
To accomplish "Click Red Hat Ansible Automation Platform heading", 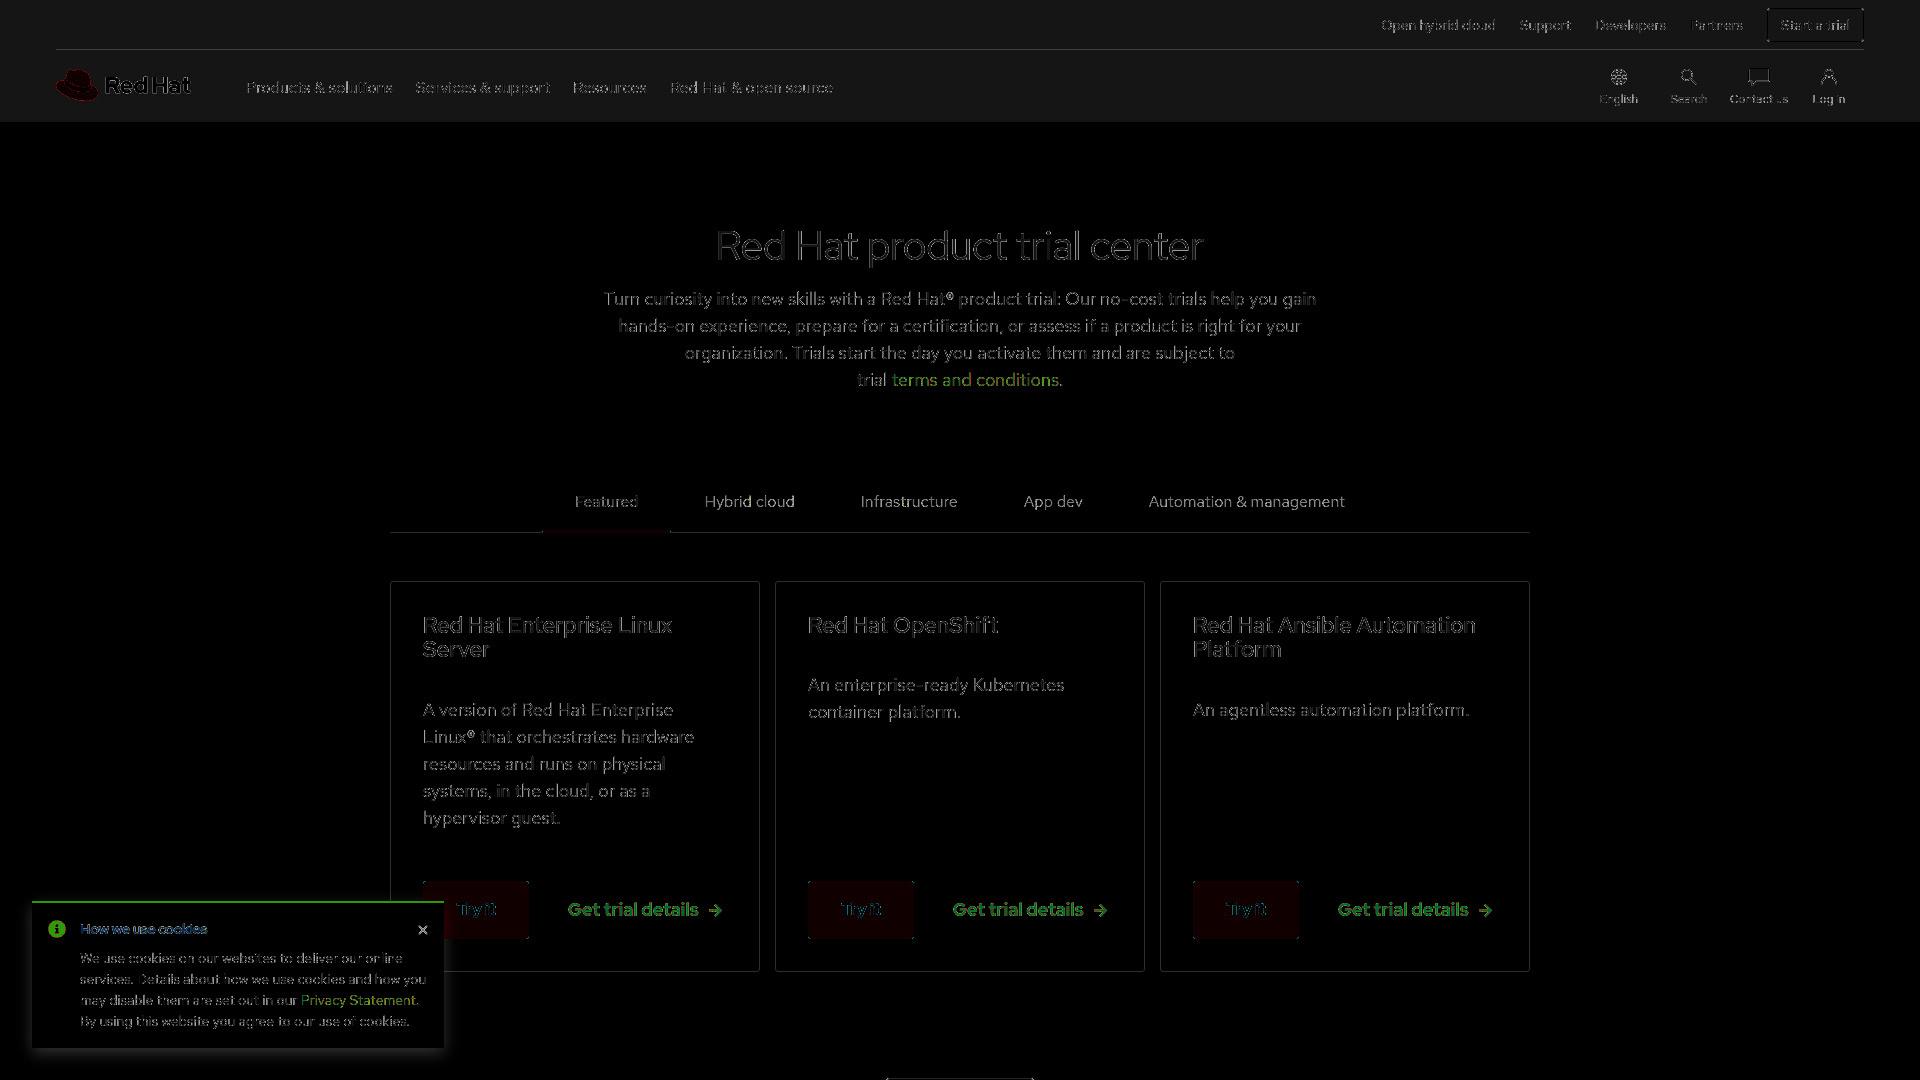I will 1334,637.
